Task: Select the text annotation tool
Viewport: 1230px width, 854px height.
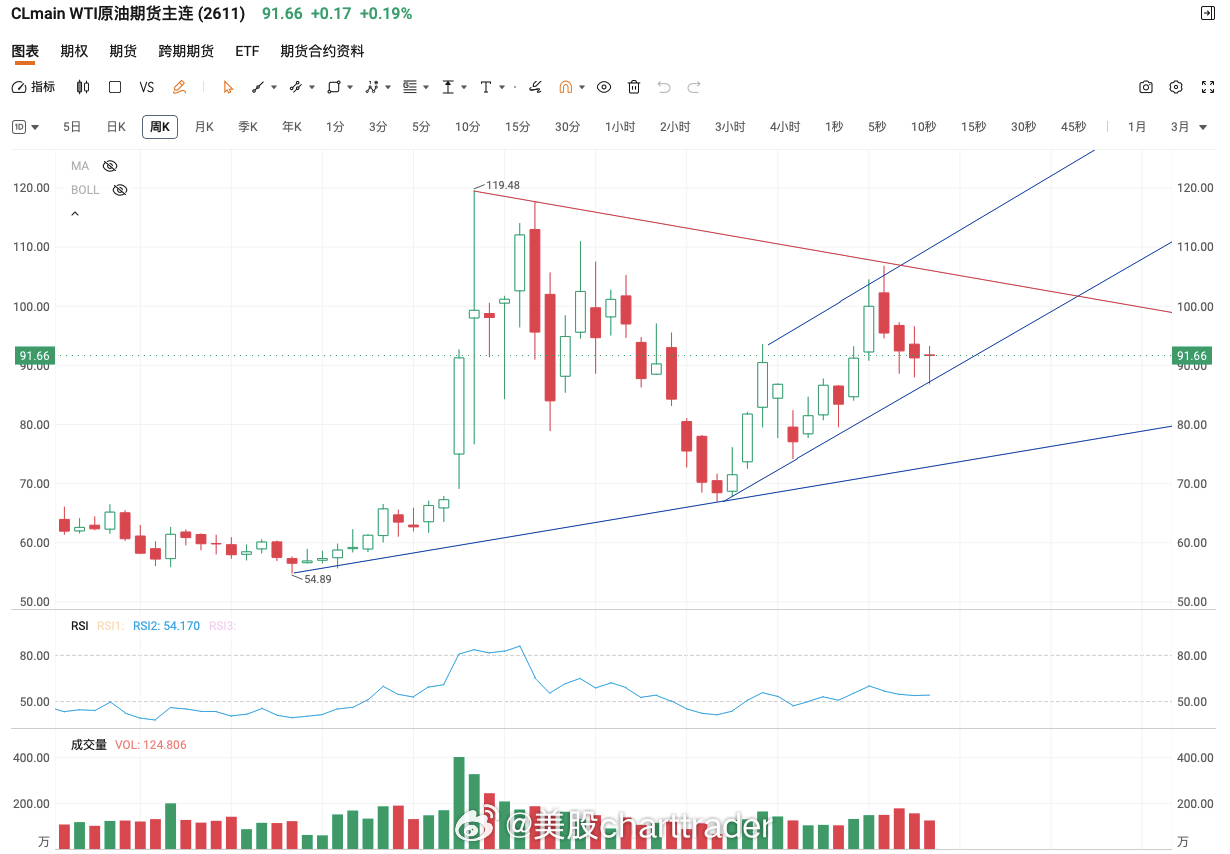Action: pos(486,87)
